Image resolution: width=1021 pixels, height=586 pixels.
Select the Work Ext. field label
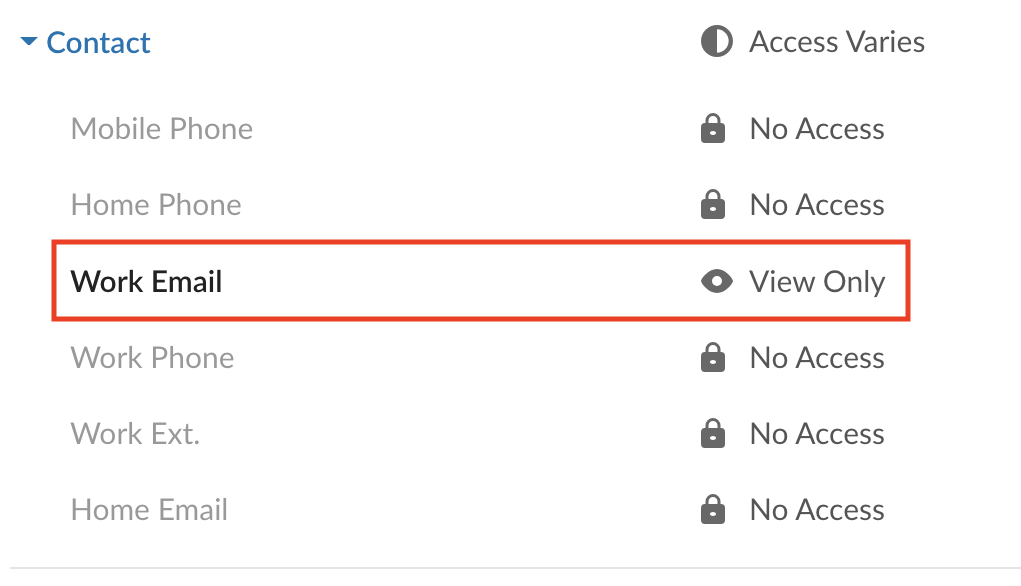pos(135,434)
